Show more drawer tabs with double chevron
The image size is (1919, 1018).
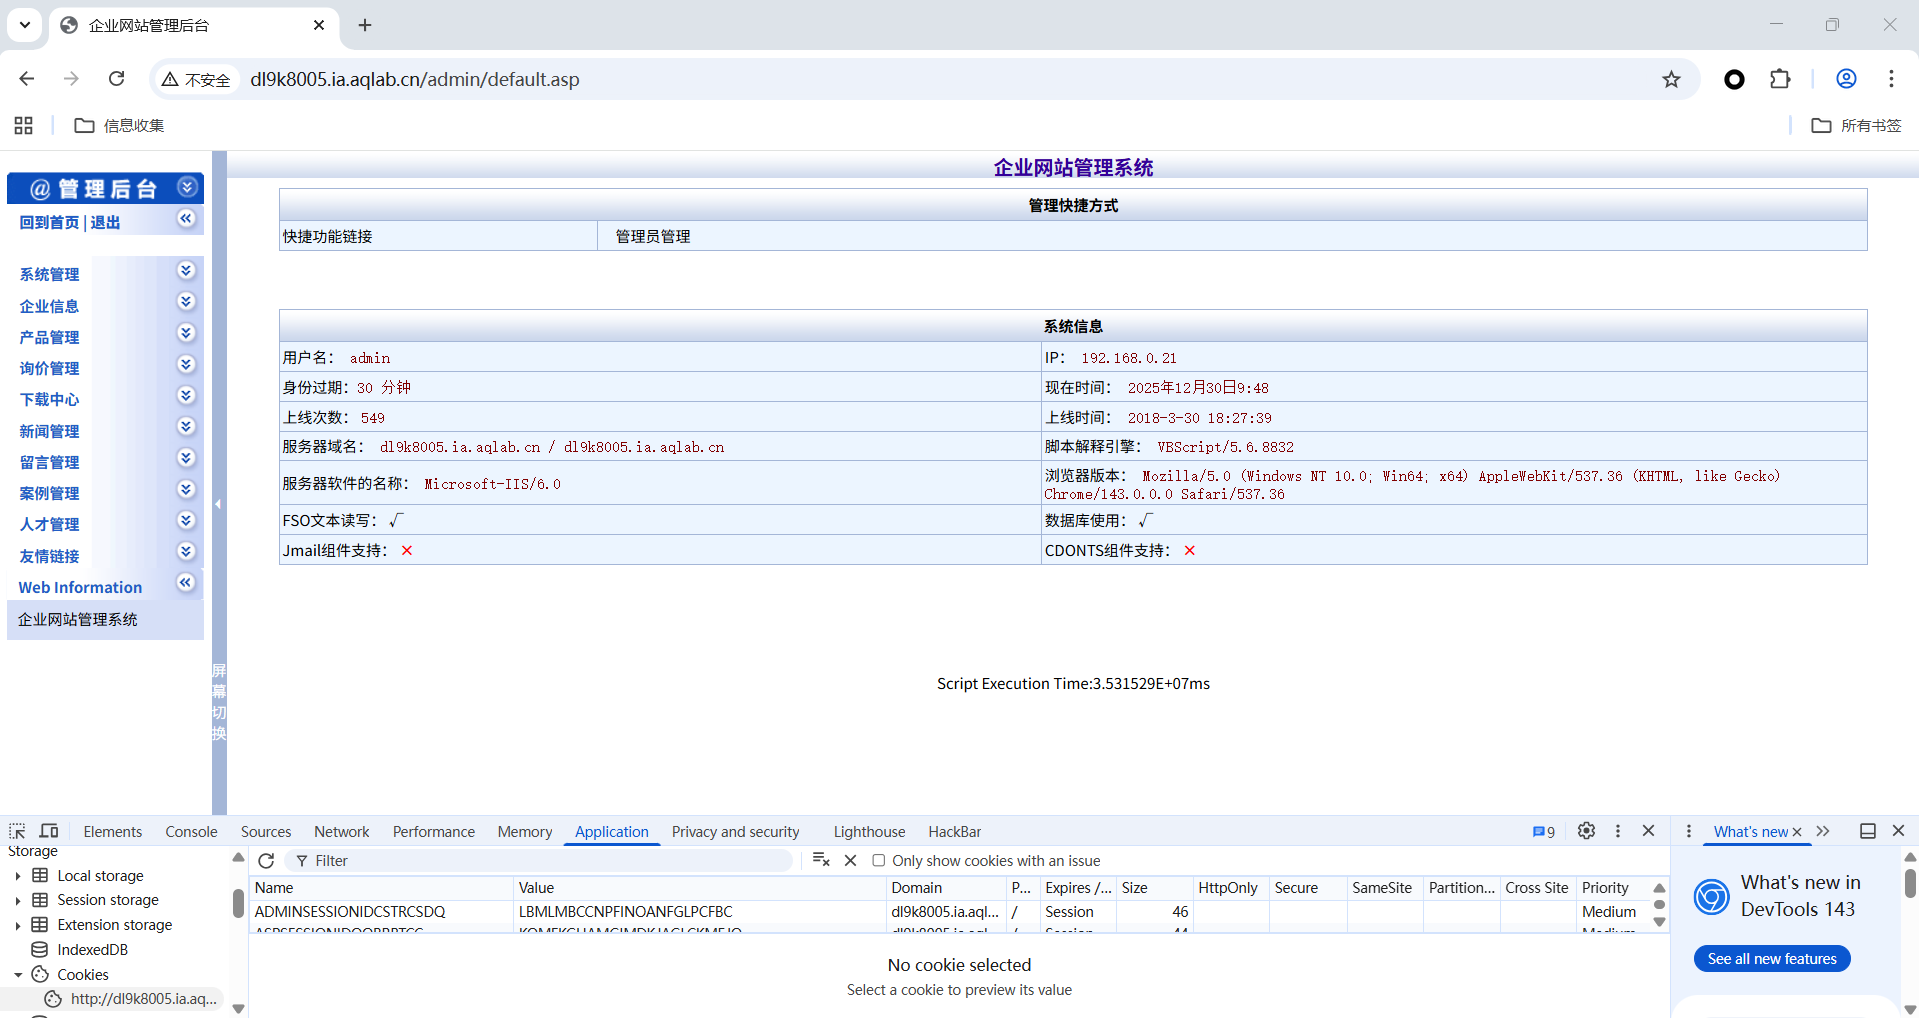[1823, 831]
